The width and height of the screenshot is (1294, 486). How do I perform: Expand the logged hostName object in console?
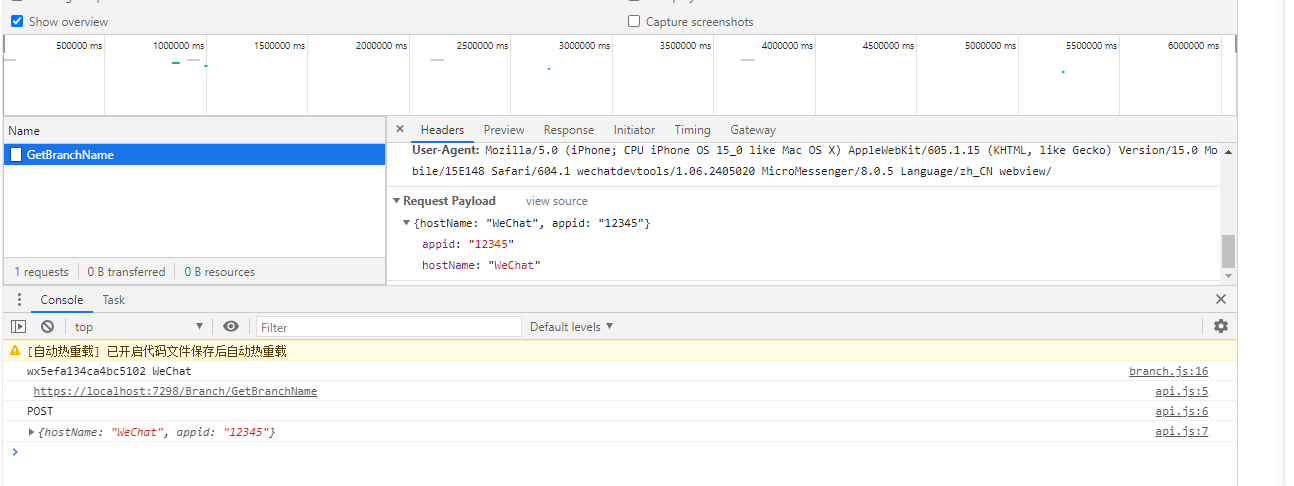32,432
